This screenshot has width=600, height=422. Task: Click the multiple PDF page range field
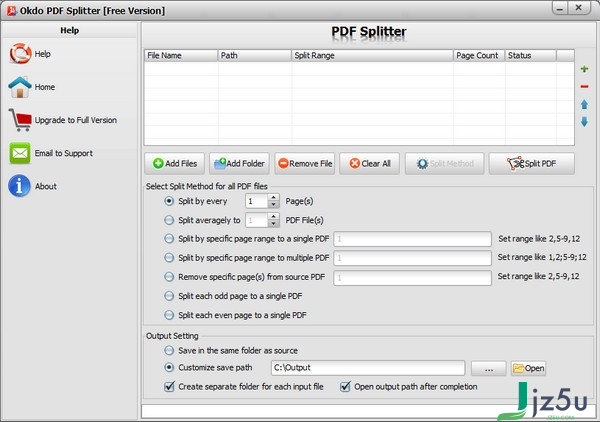[x=412, y=258]
